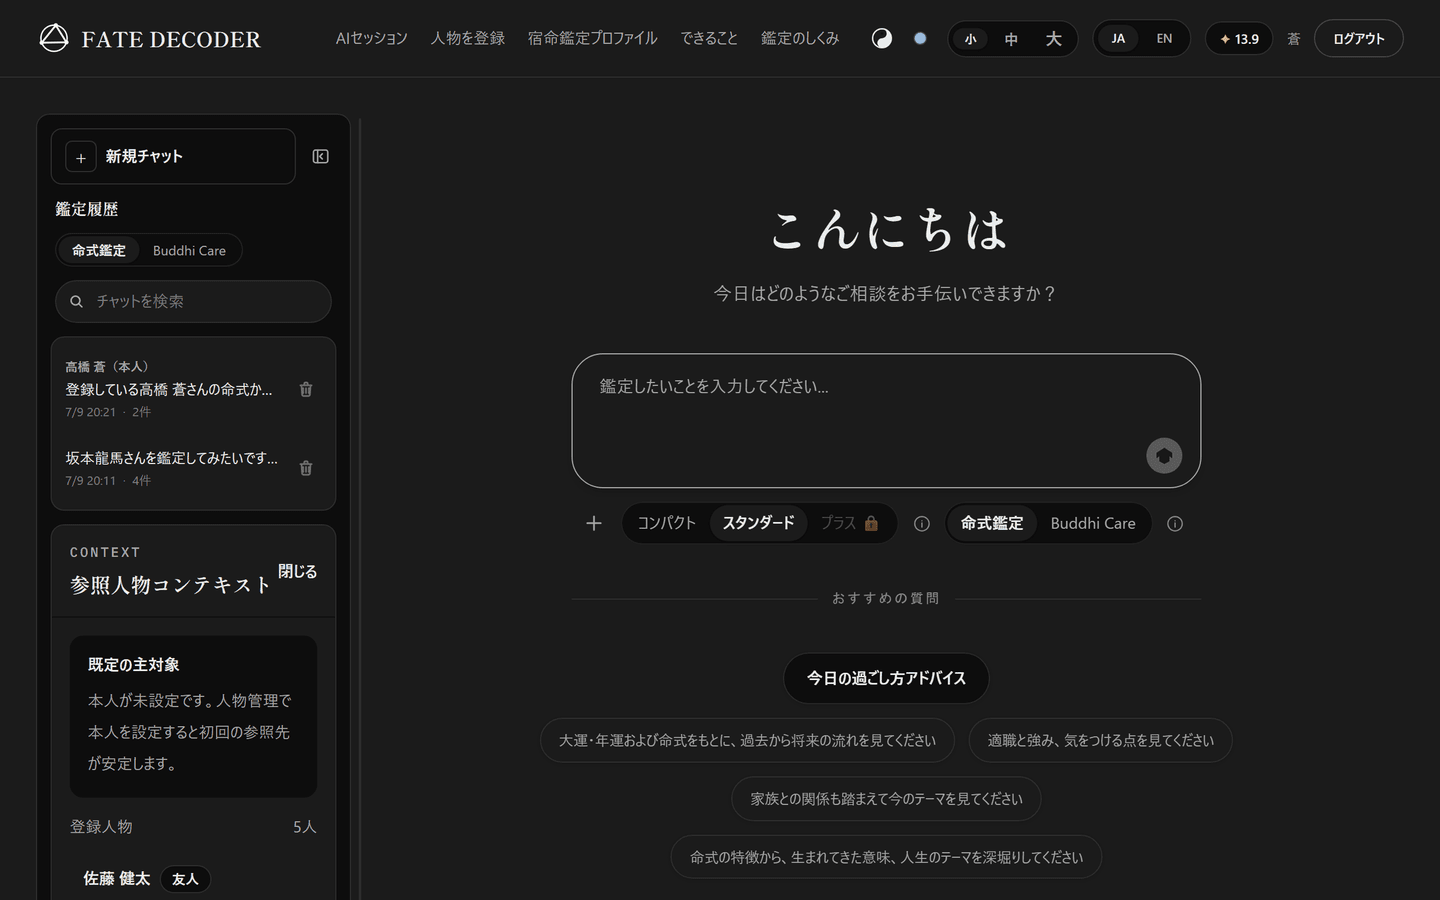Screen dimensions: 1440x900
Task: Click the 友人 tag on 佐藤 健太
Action: [x=185, y=879]
